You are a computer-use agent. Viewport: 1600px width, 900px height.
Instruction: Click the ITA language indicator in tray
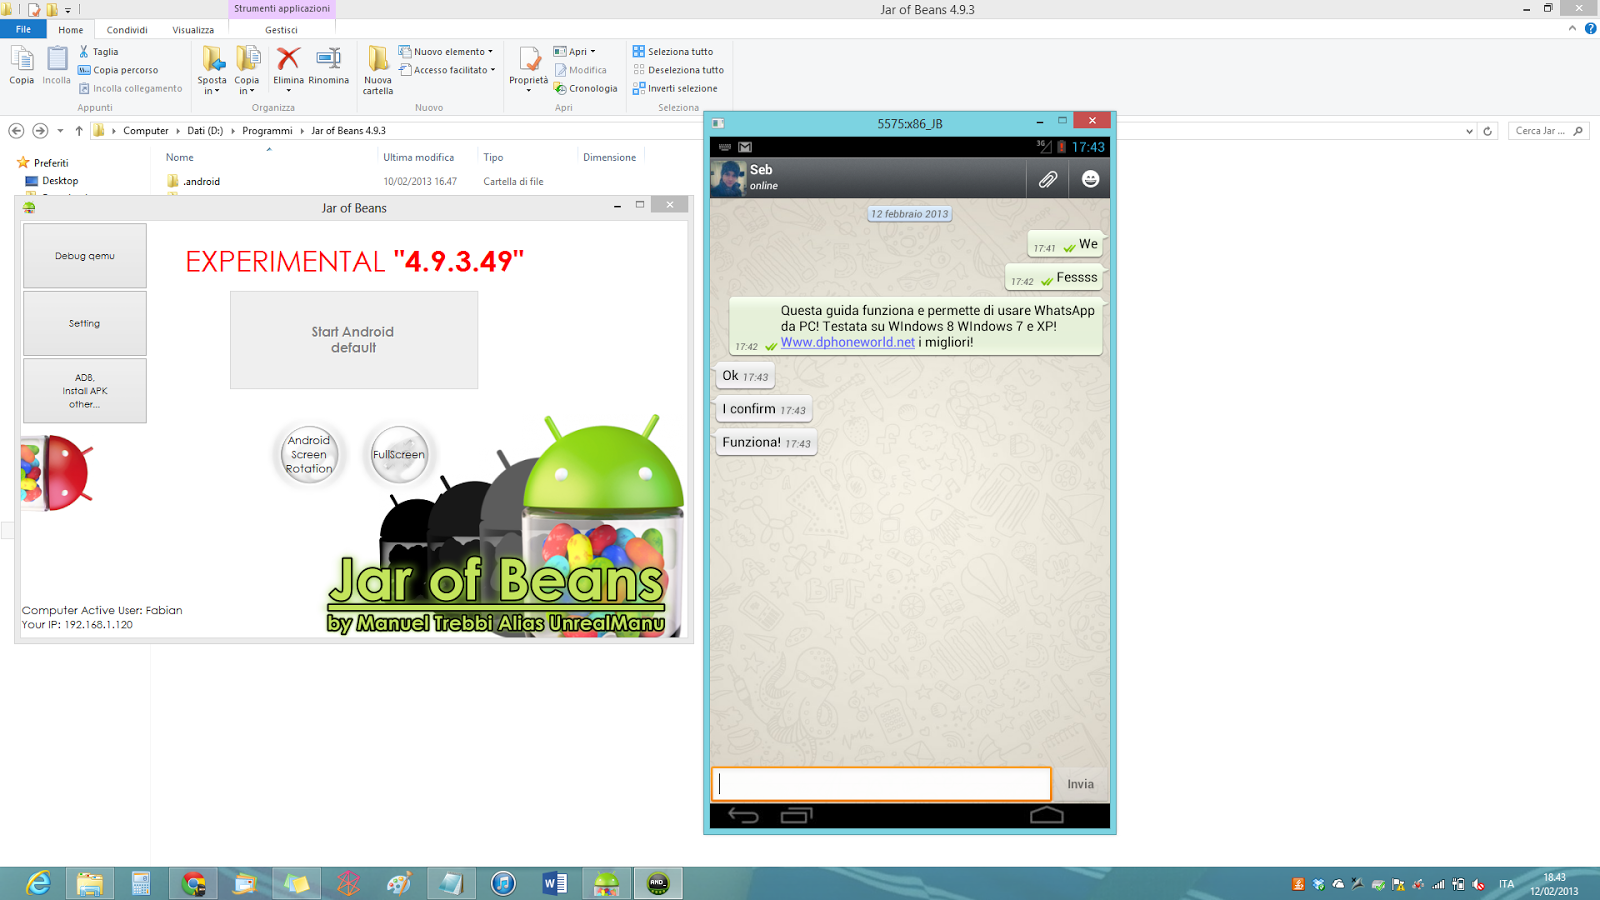pos(1506,884)
